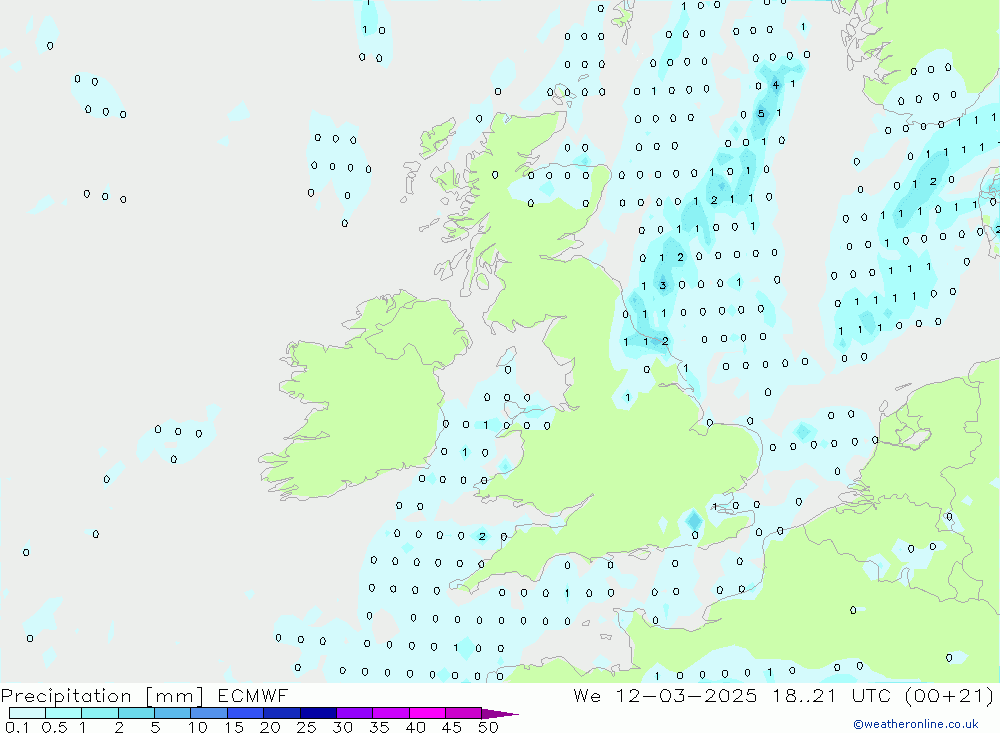Click the '0.5' legend scale label
The width and height of the screenshot is (1000, 733).
(54, 727)
